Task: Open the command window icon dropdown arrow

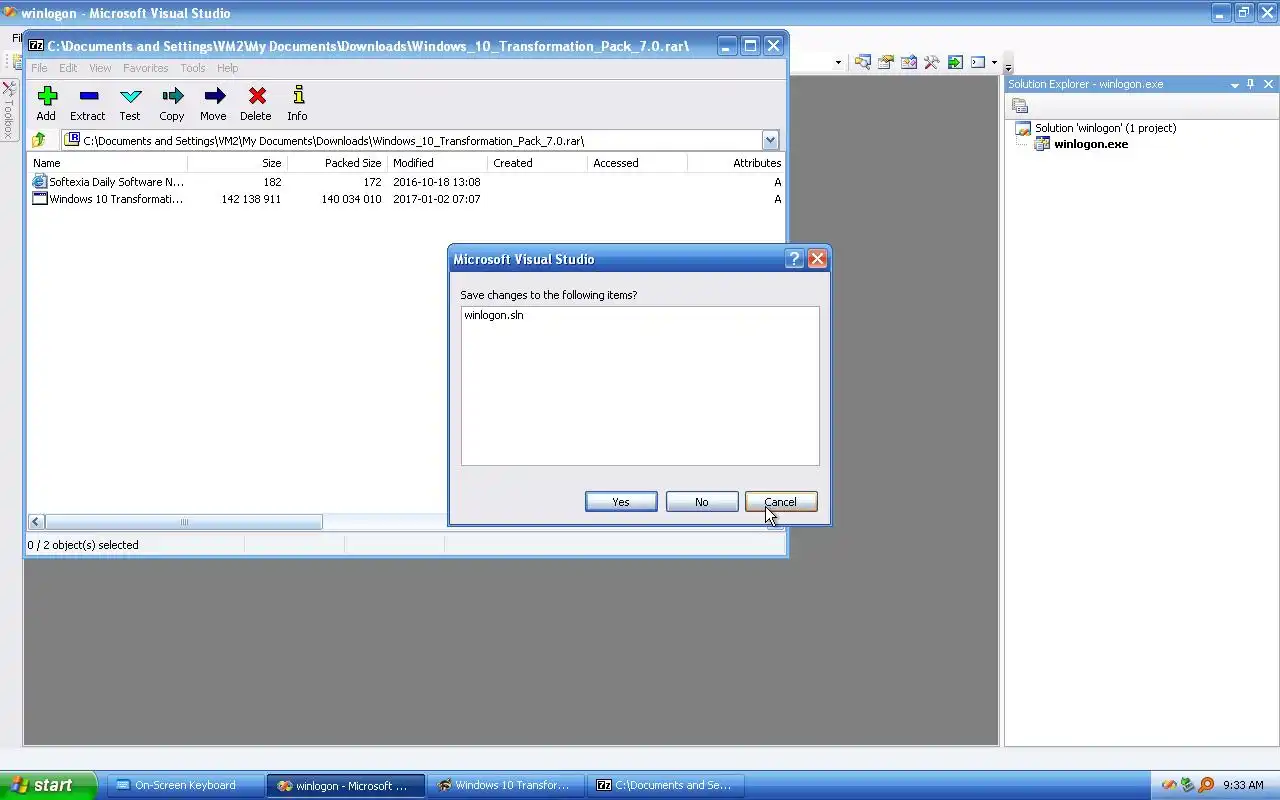Action: tap(994, 62)
